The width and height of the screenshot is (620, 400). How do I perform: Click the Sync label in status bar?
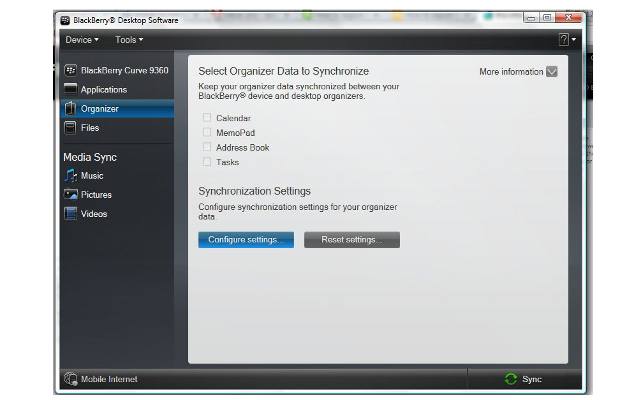tap(532, 379)
